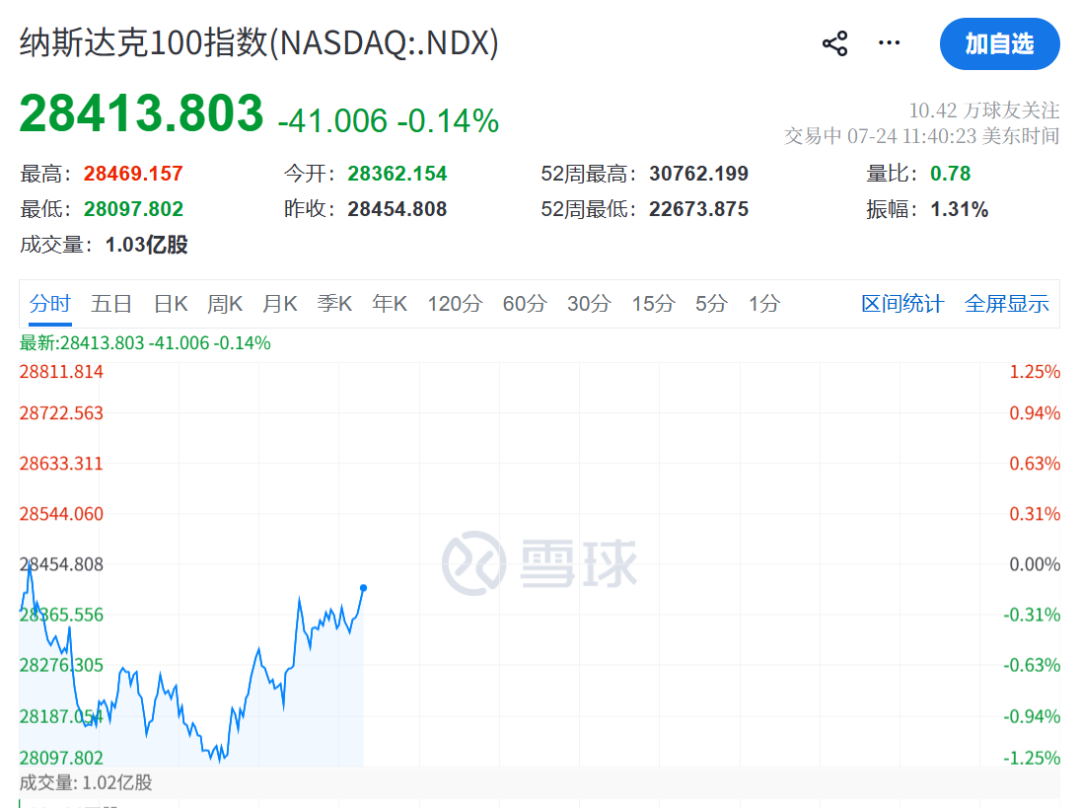Click the 全屏显示 link

[1006, 304]
